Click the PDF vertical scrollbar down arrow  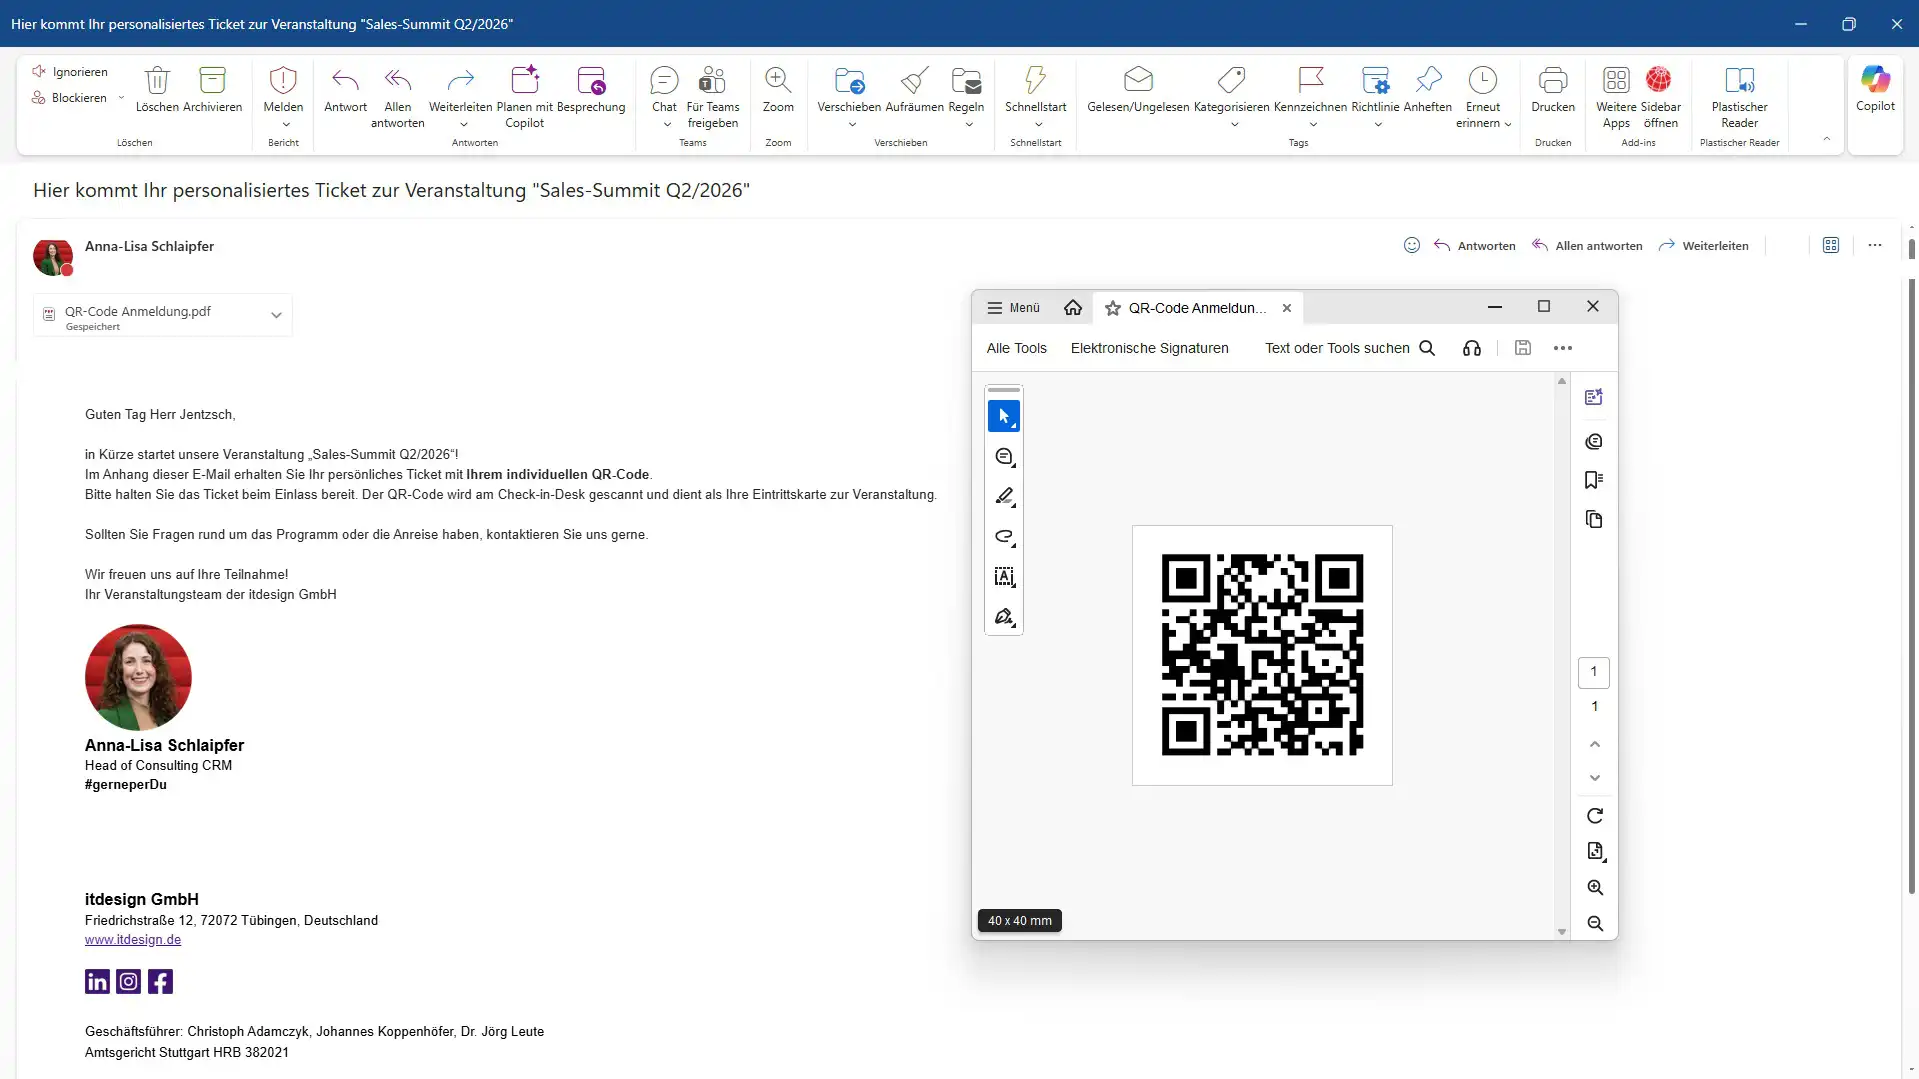point(1562,932)
